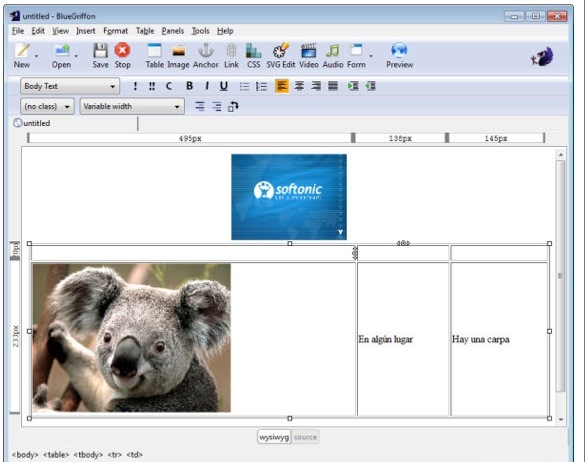Screen dimensions: 585x462
Task: Click the CSS toolbar icon
Action: click(x=253, y=56)
